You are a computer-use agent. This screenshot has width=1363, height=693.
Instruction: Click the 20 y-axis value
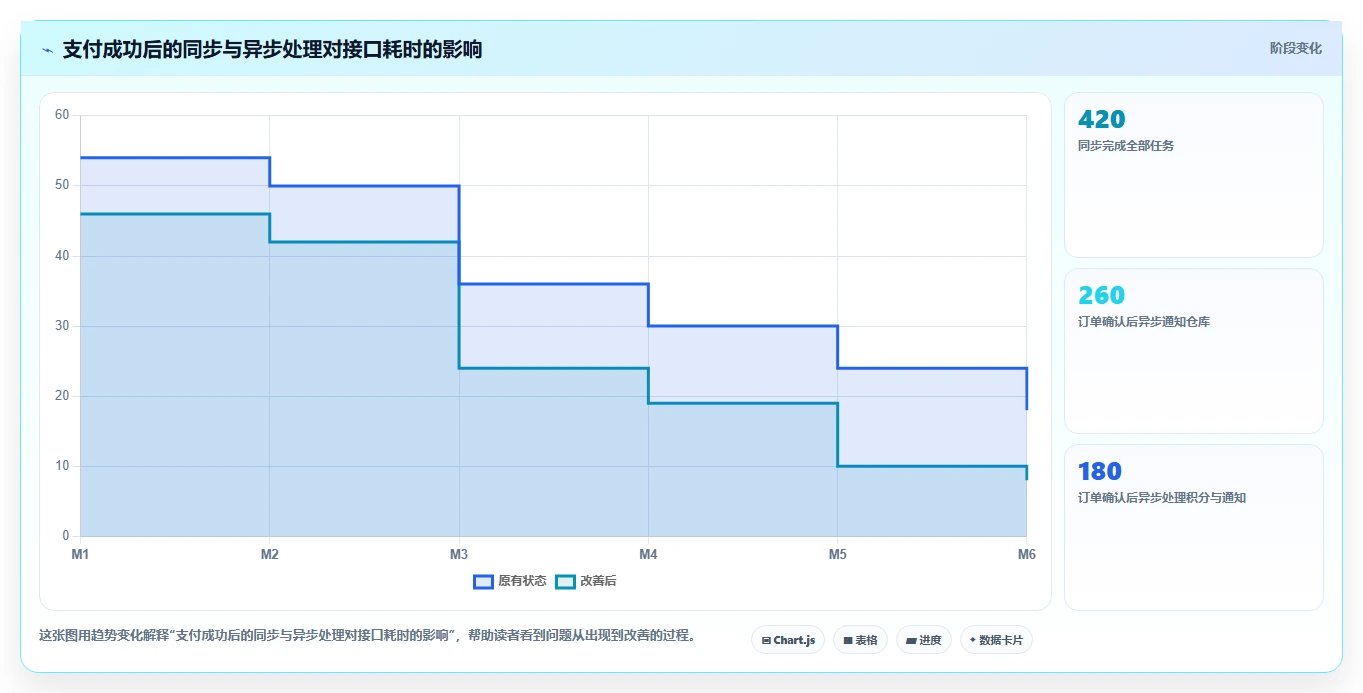(62, 396)
